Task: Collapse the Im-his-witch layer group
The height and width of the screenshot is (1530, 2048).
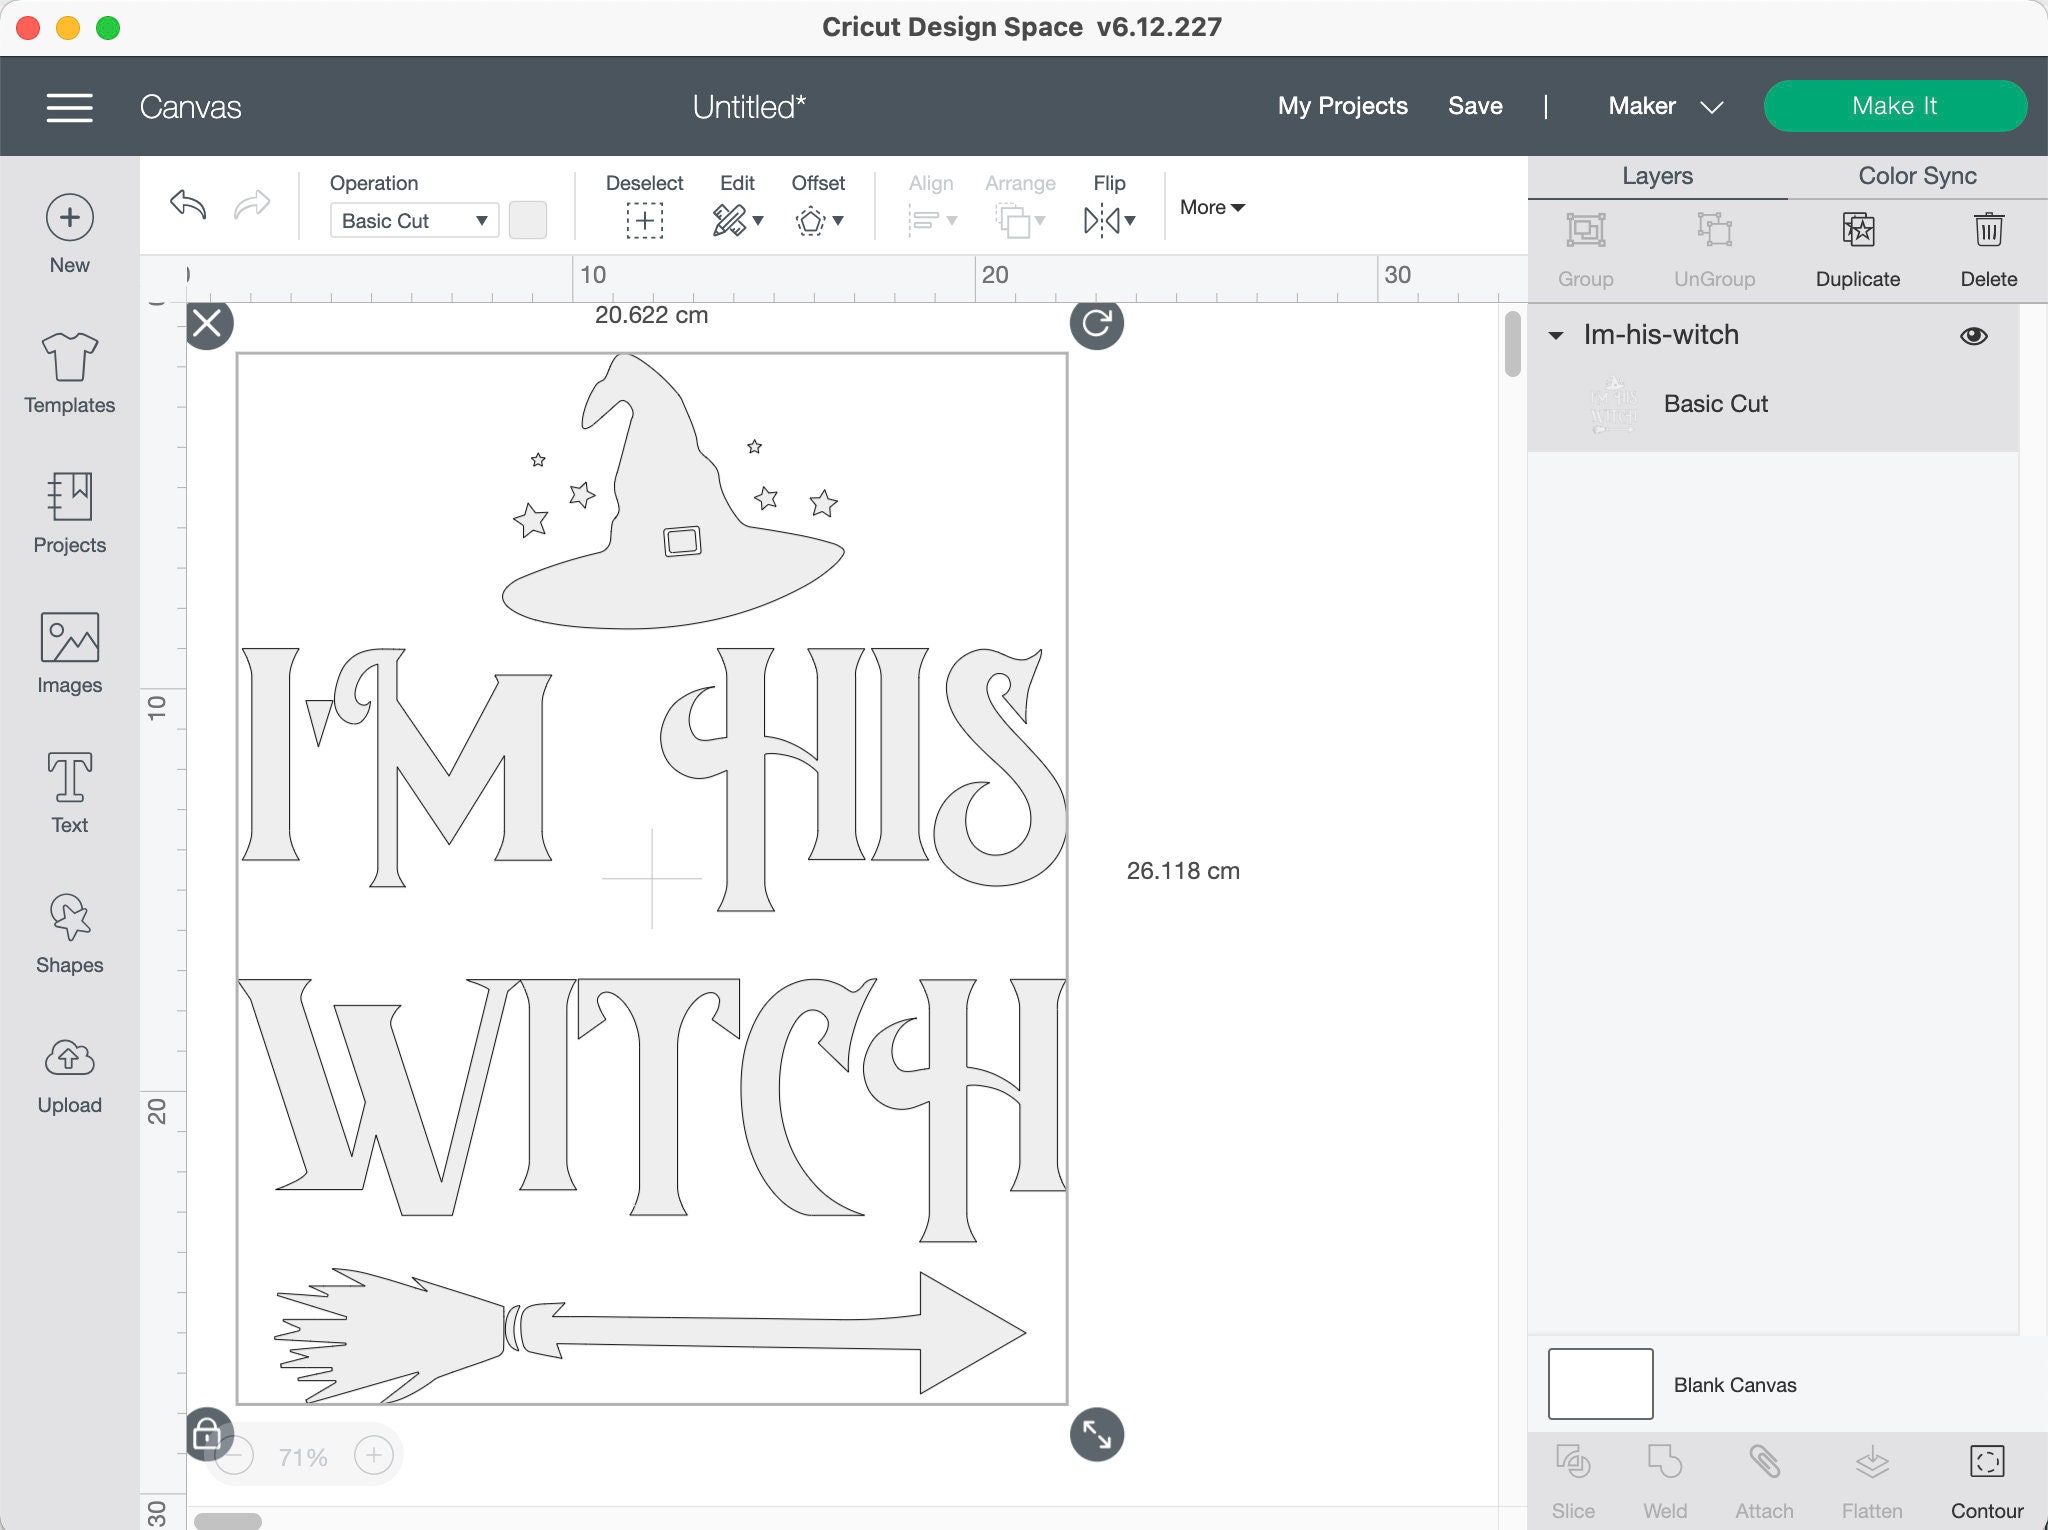Action: tap(1557, 336)
